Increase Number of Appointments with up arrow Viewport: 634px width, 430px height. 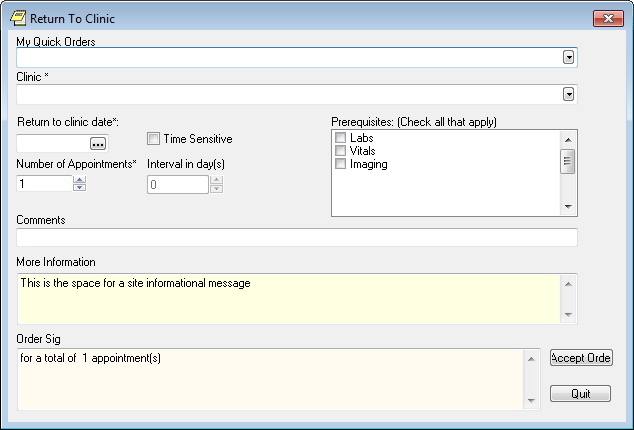click(80, 180)
